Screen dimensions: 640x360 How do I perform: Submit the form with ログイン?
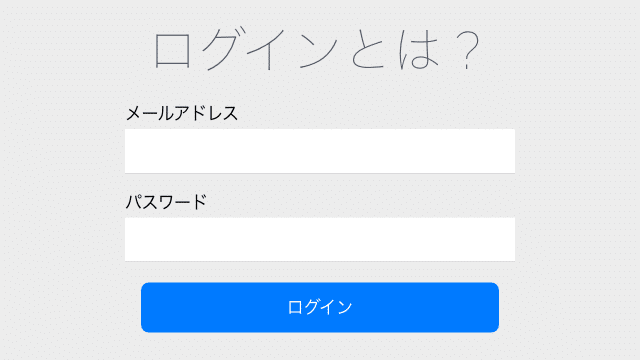320,307
